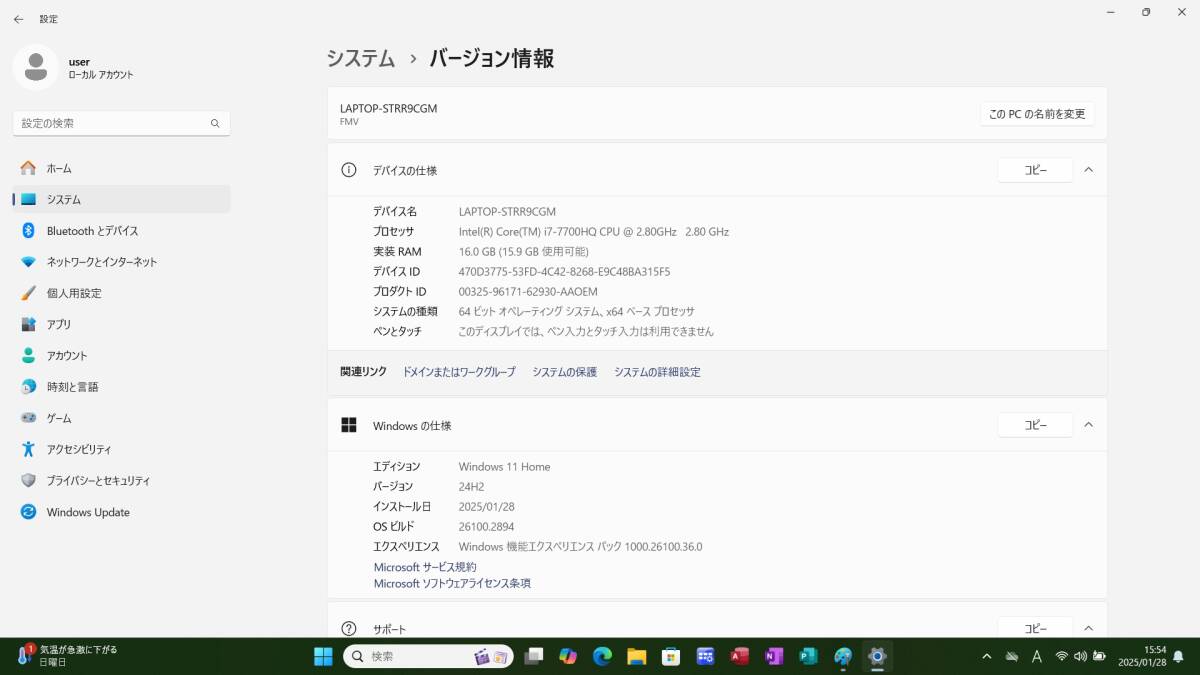Click この PC の名前を変更 button

pos(1037,114)
